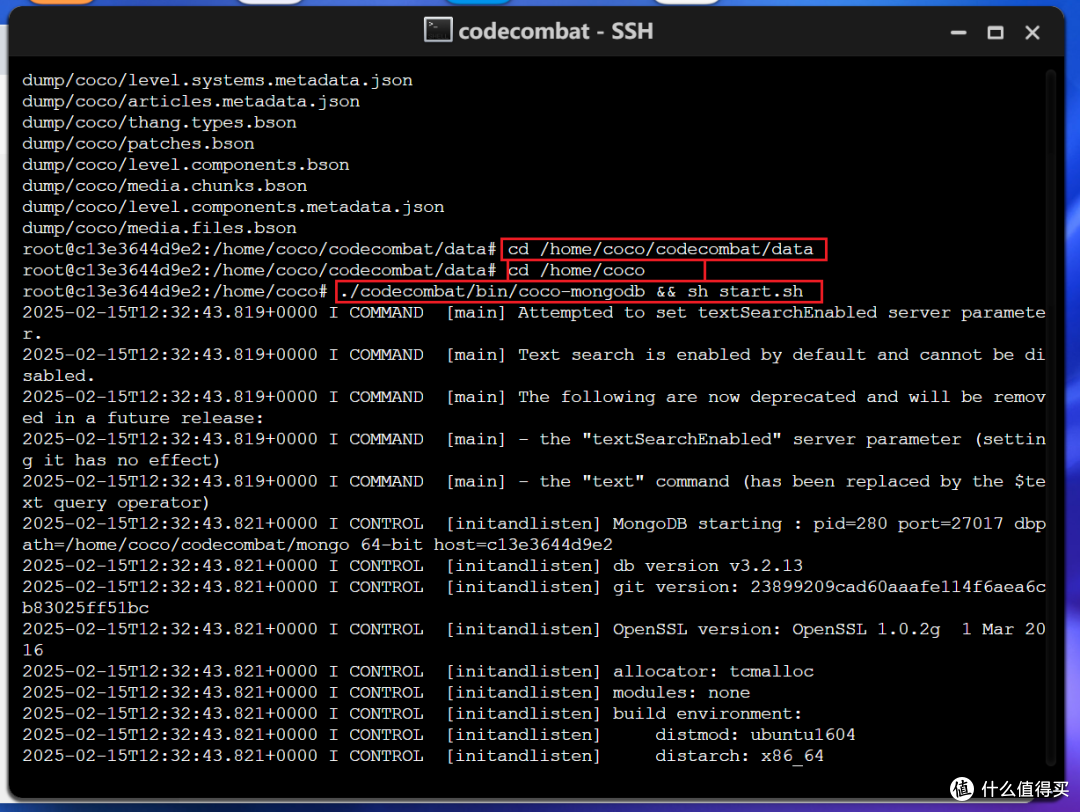Screen dimensions: 1080x812
Task: Click the "./codecombat/bin/coco-mongodb && sh start.sh" command
Action: coord(578,291)
